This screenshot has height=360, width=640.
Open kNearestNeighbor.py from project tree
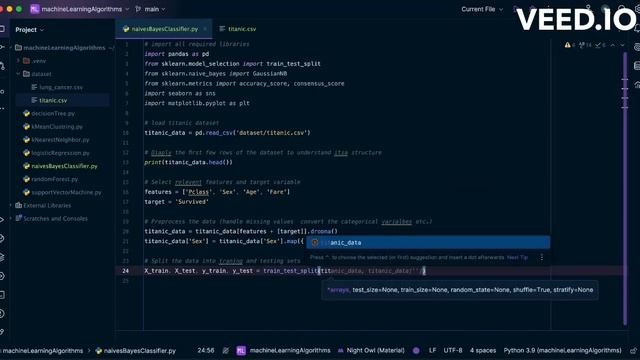pyautogui.click(x=56, y=140)
